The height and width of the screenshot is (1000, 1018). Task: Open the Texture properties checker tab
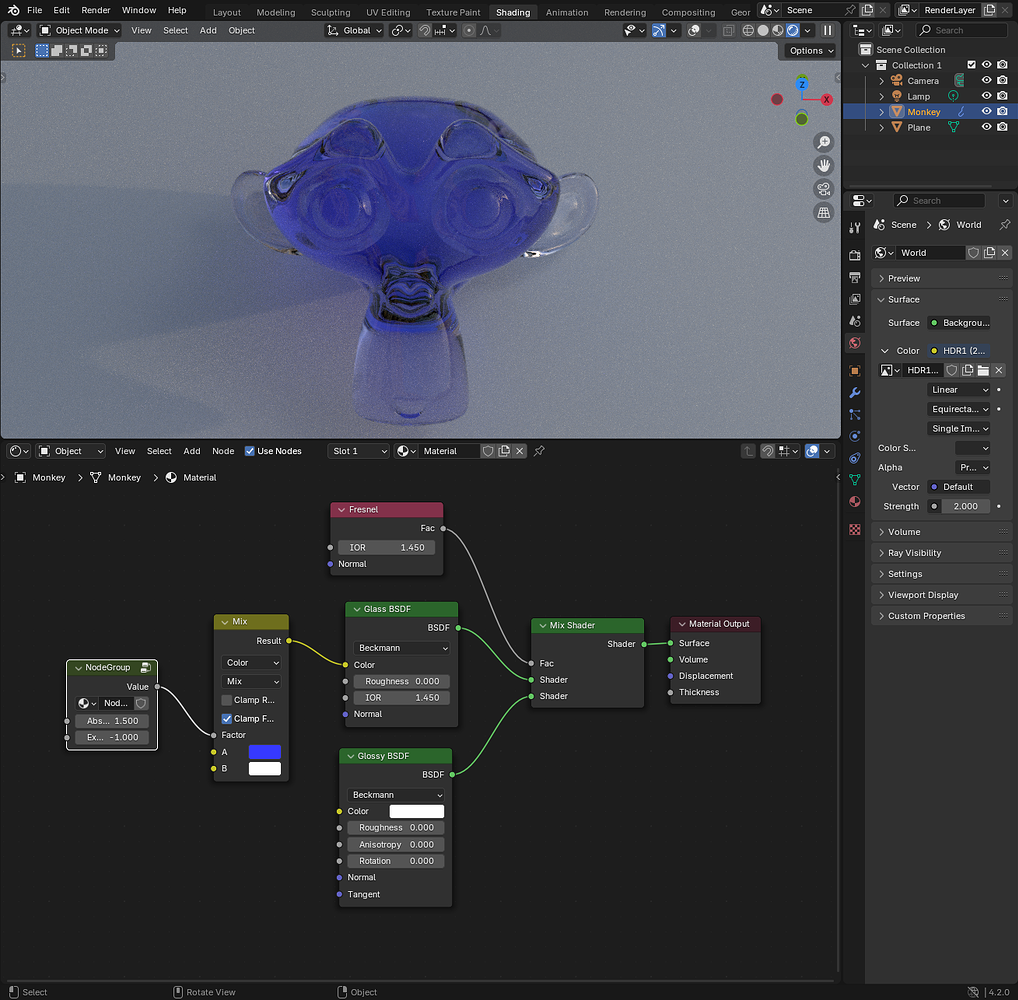pyautogui.click(x=854, y=530)
